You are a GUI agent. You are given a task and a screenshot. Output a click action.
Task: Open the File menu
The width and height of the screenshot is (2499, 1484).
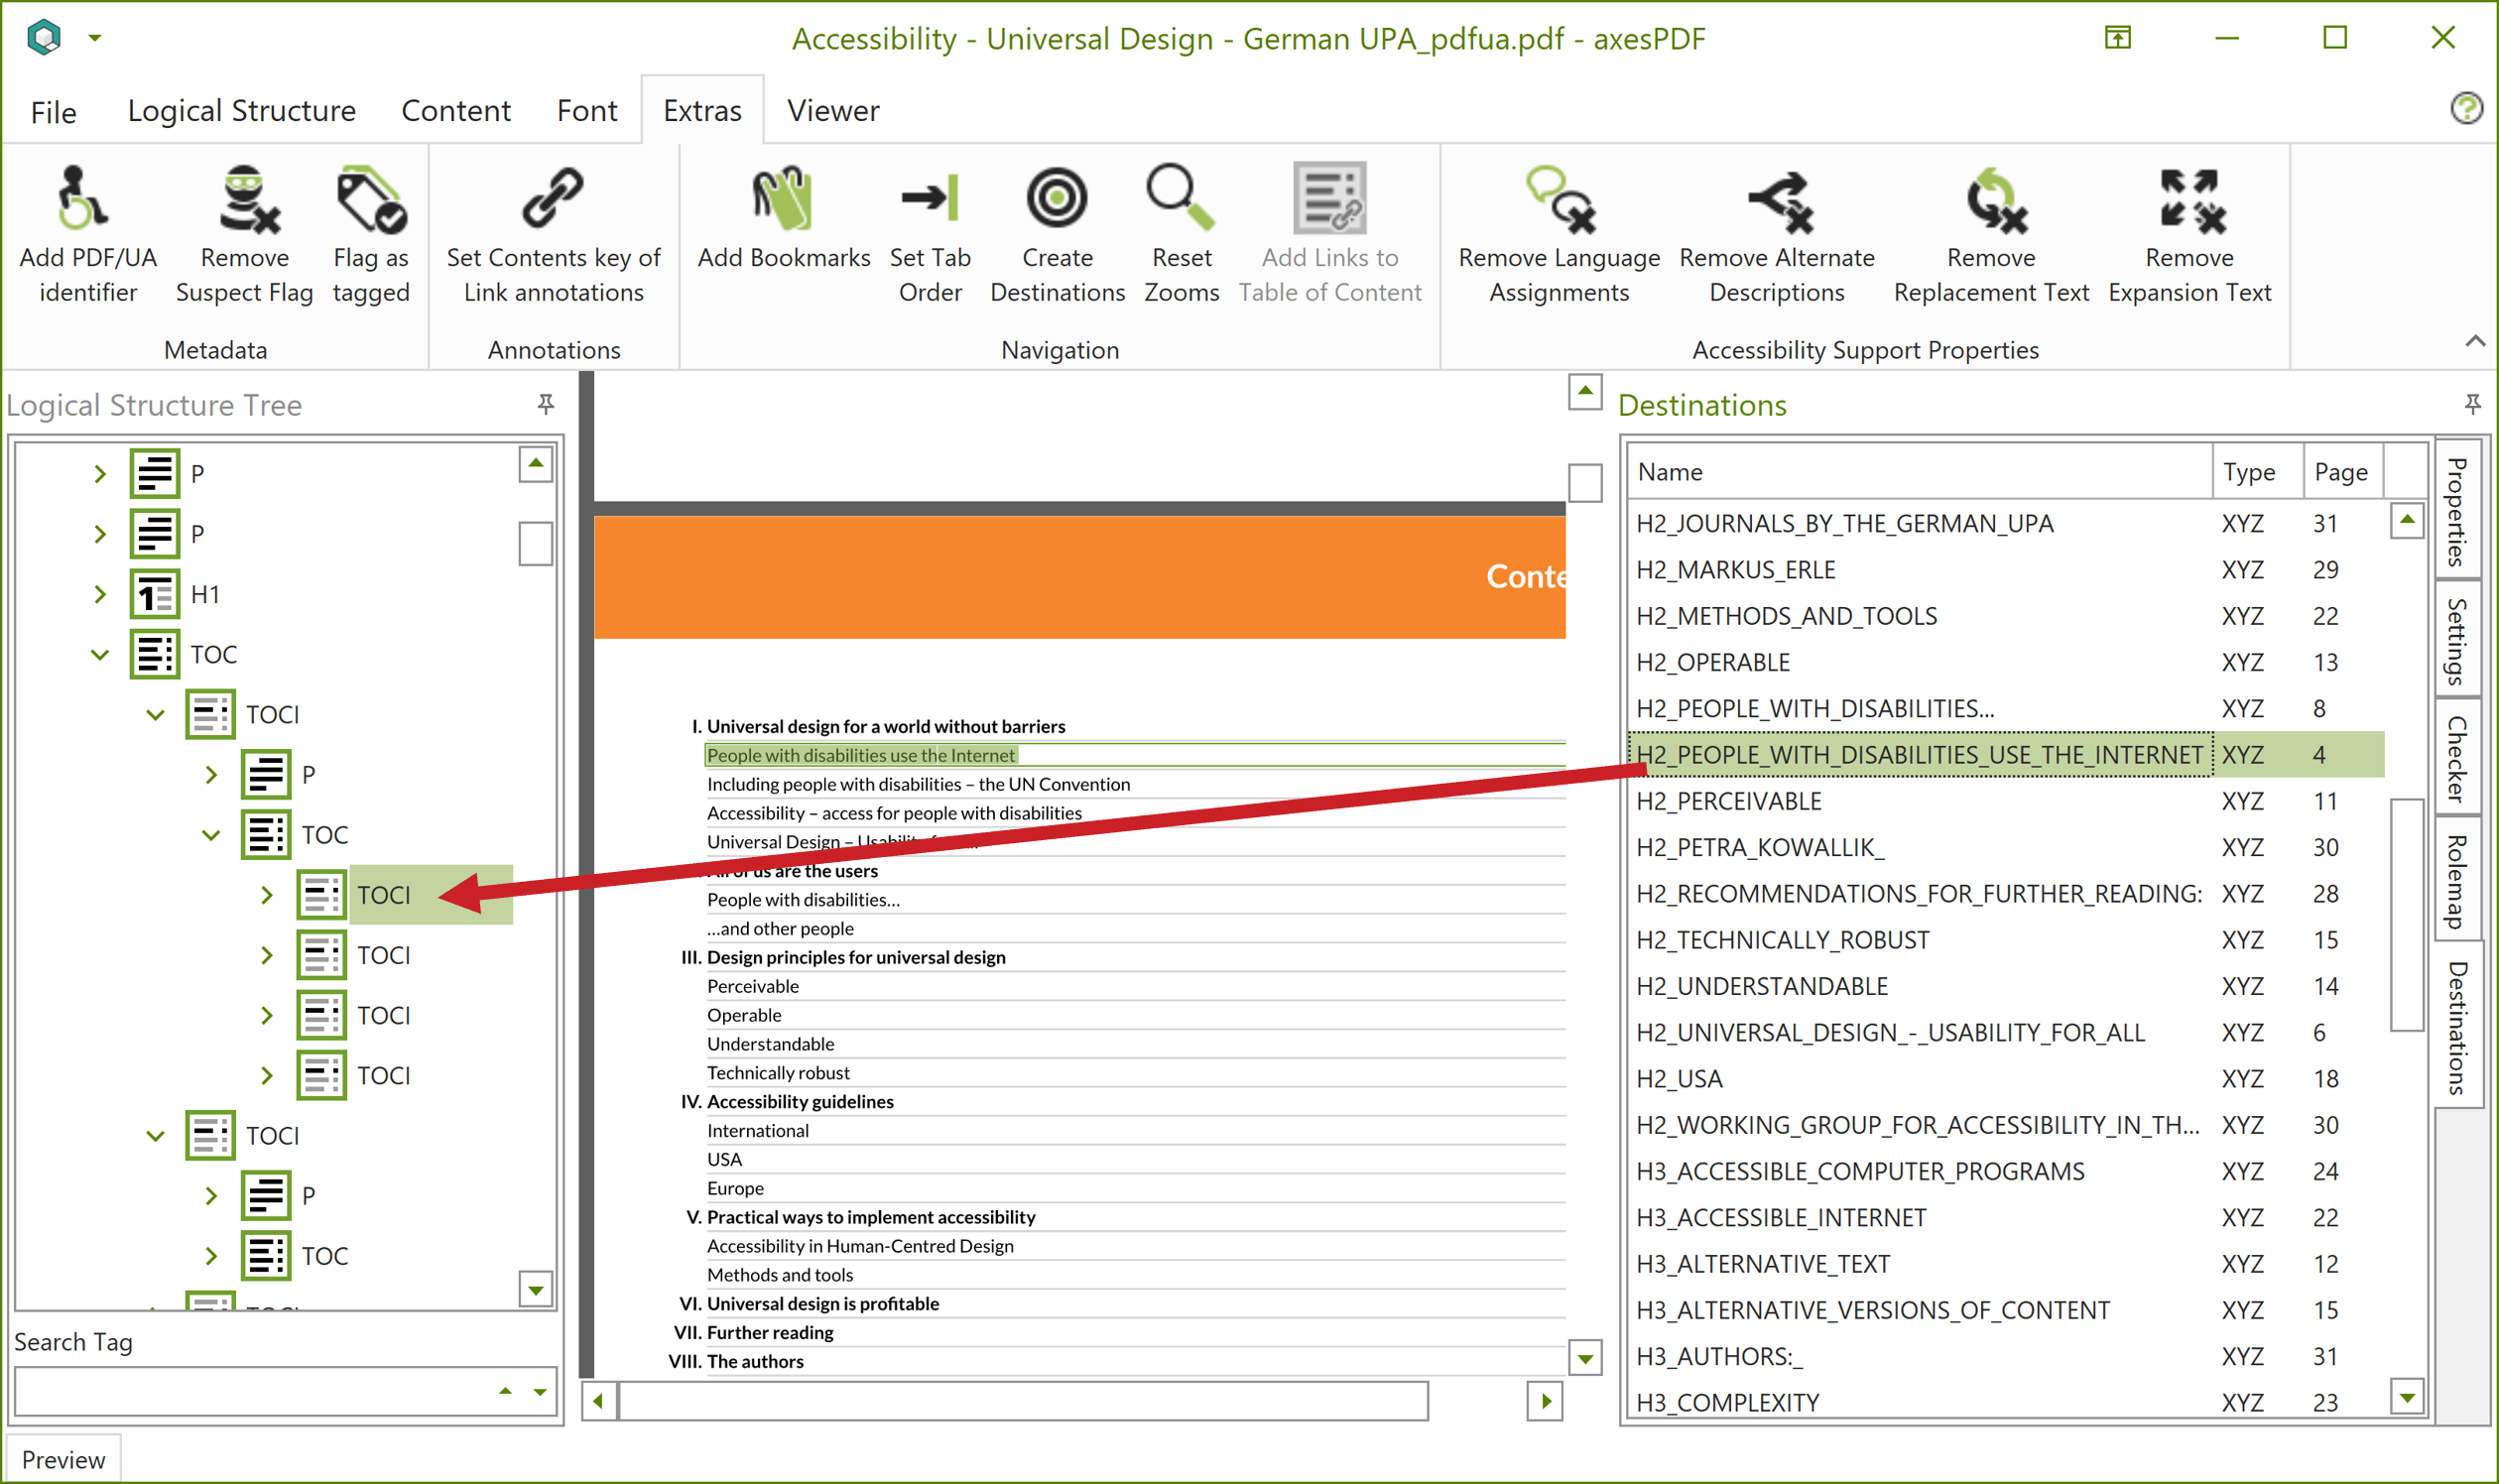pos(53,111)
